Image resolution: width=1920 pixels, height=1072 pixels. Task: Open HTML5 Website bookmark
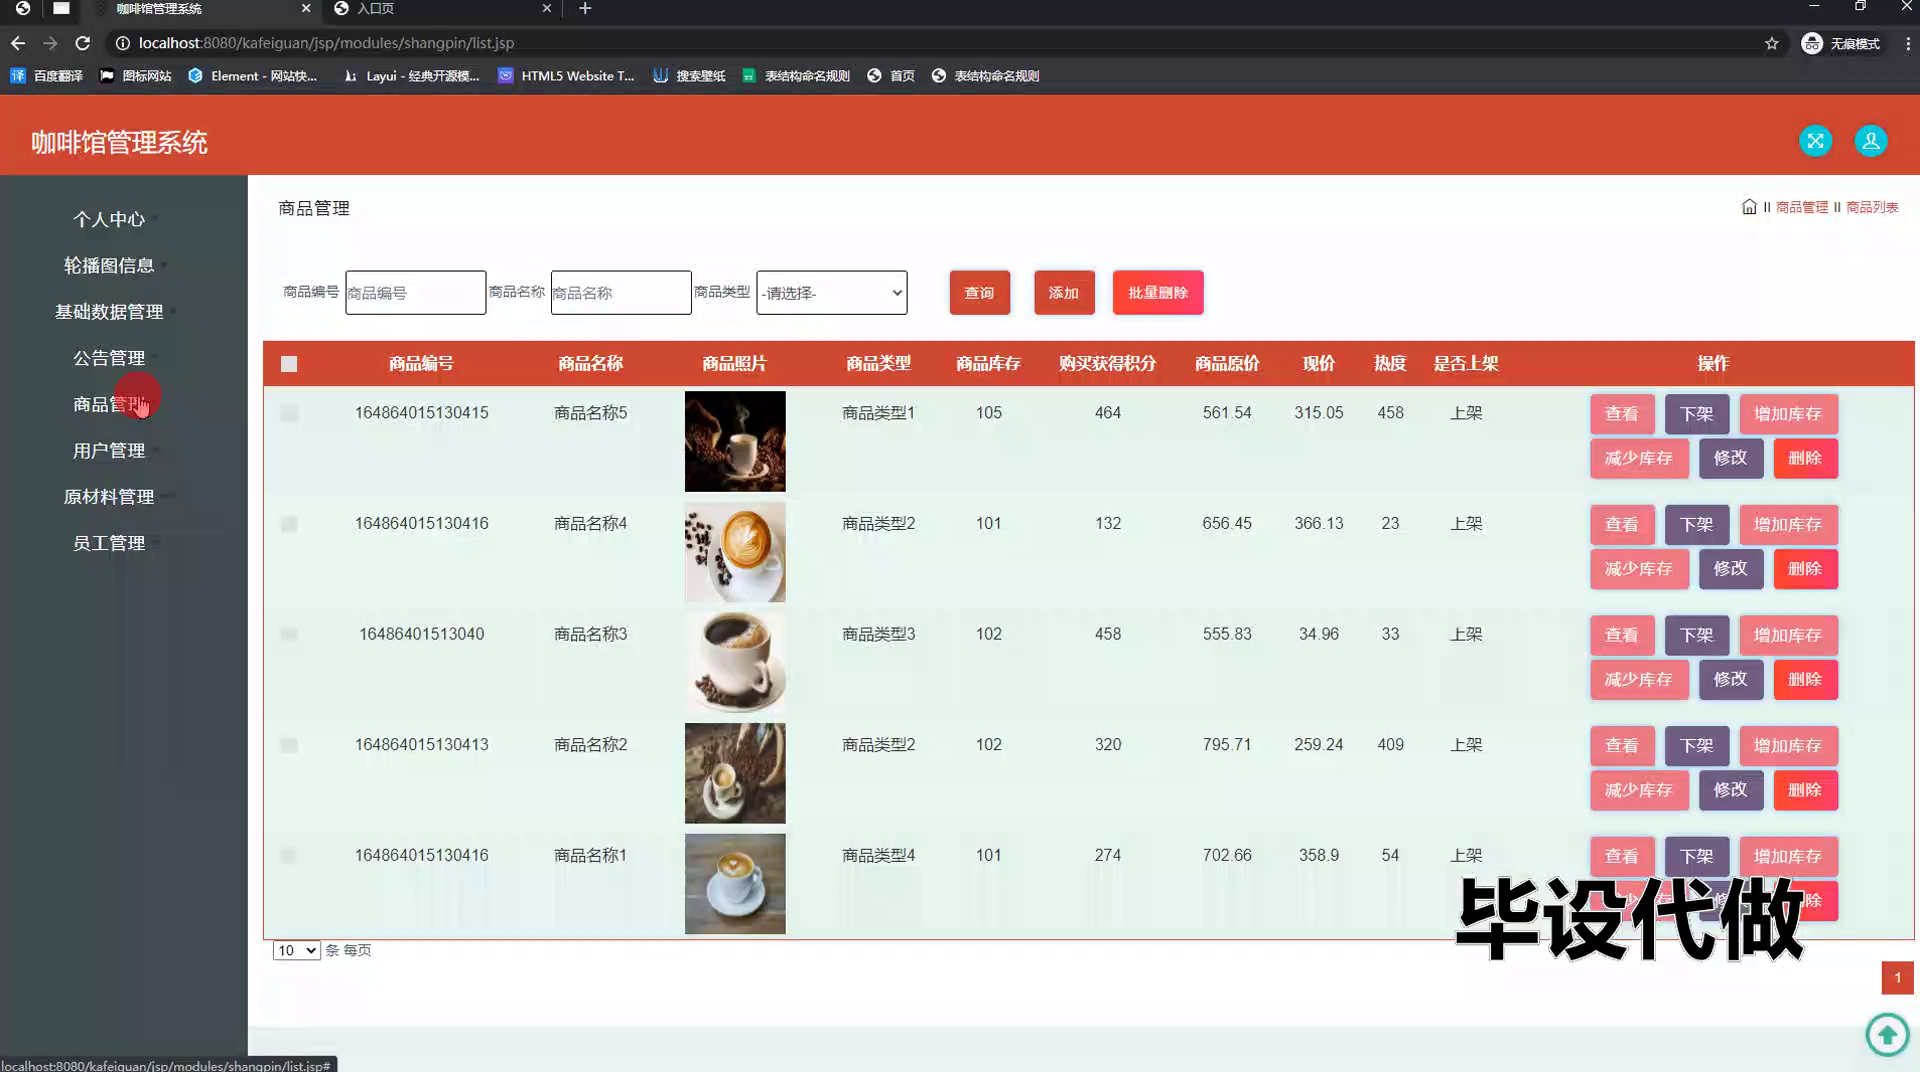coord(566,76)
